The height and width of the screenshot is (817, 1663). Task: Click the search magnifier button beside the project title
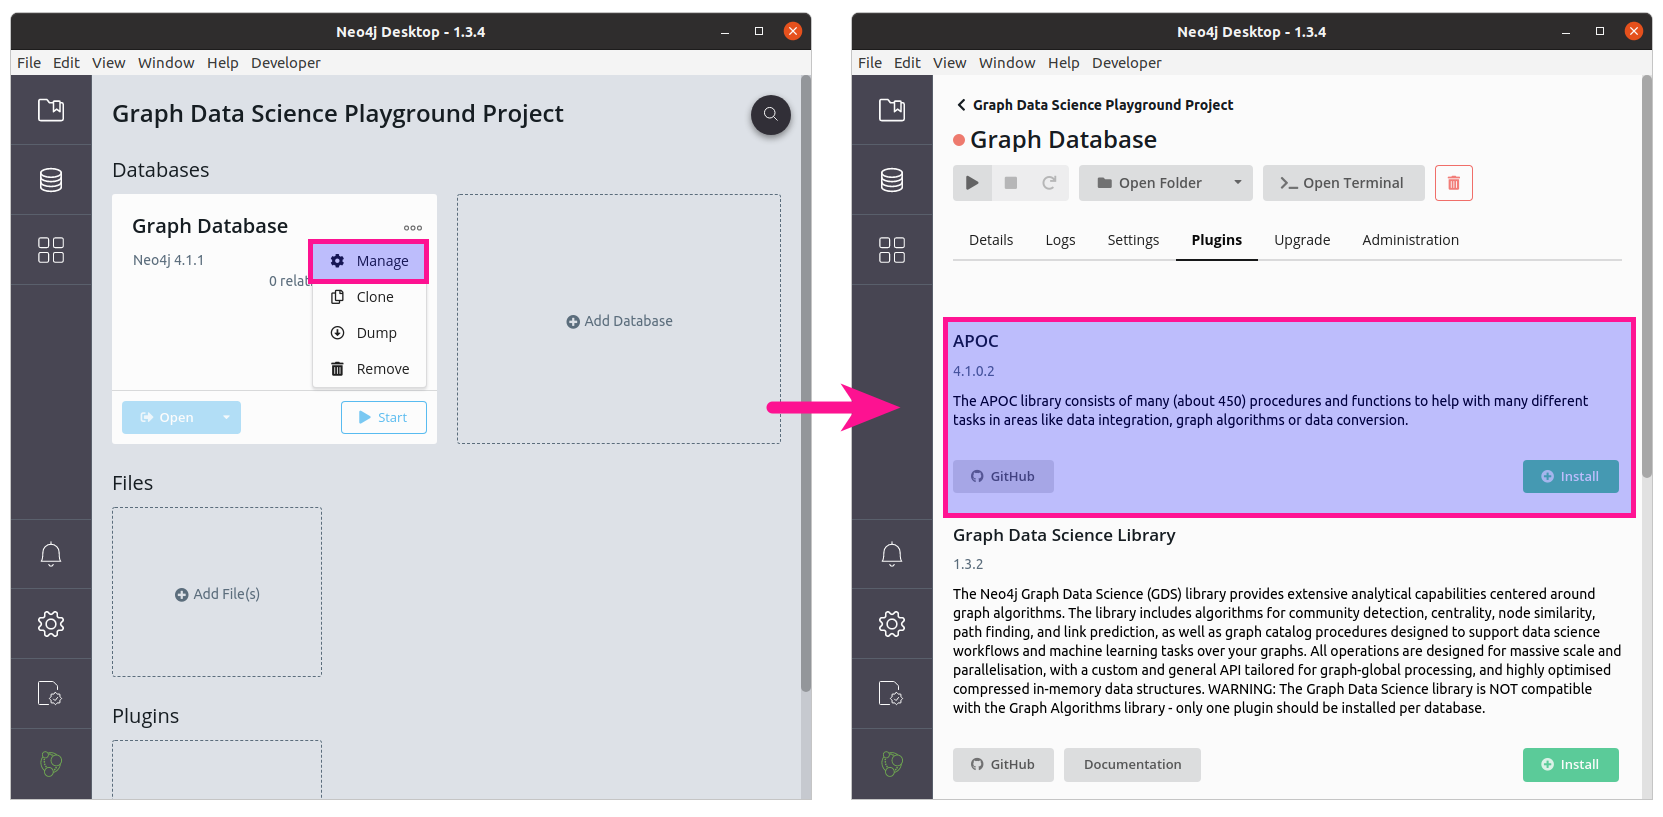coord(771,114)
